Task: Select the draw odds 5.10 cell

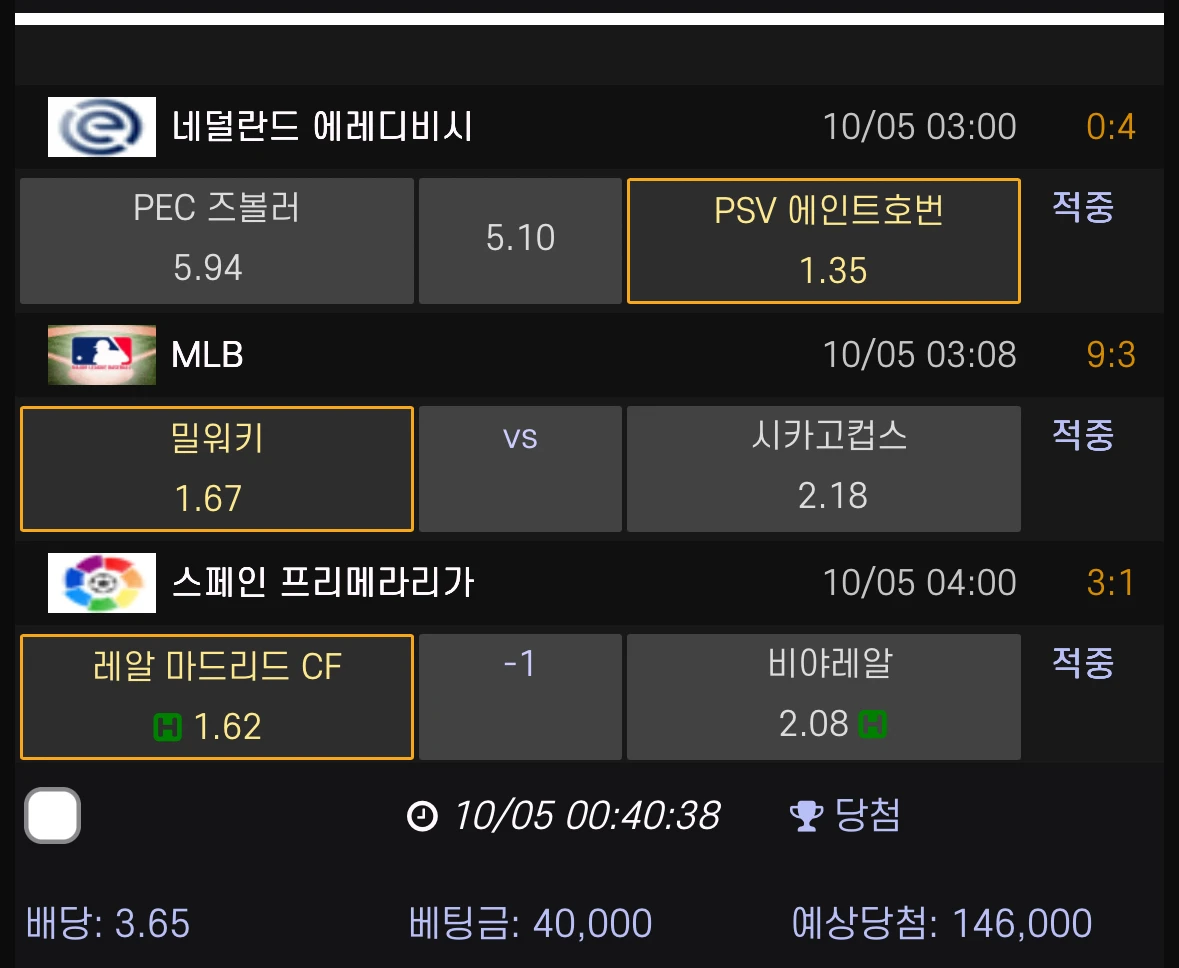Action: [520, 241]
